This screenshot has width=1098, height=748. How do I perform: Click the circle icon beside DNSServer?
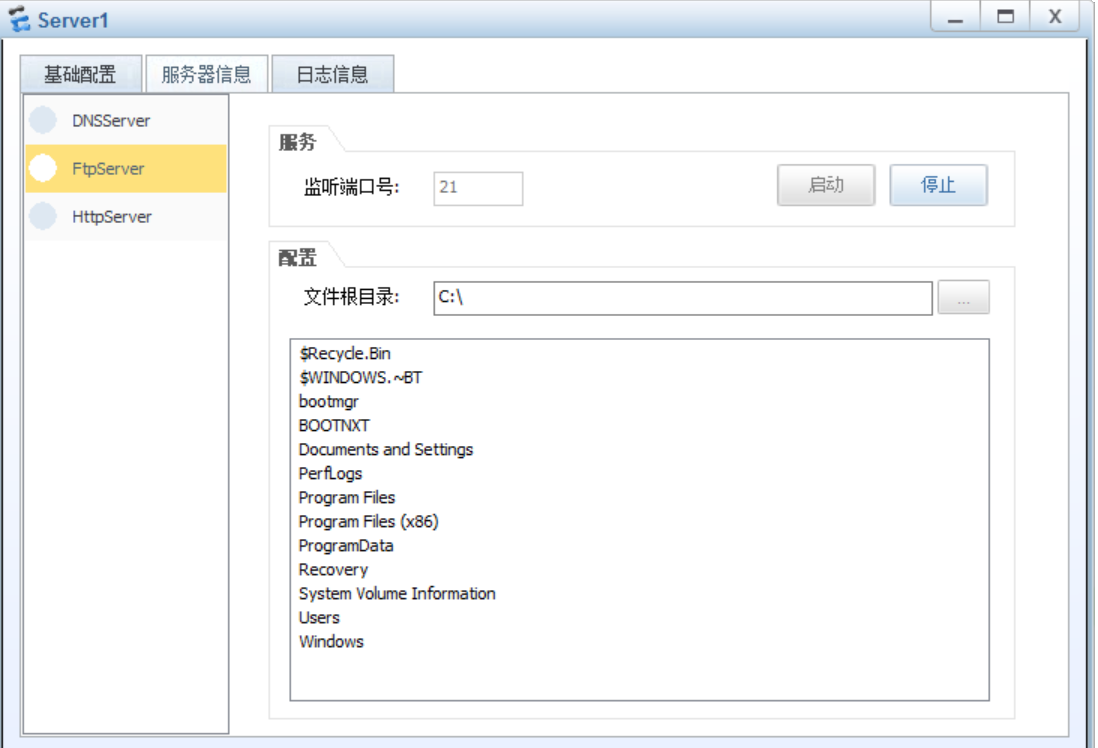pyautogui.click(x=43, y=120)
